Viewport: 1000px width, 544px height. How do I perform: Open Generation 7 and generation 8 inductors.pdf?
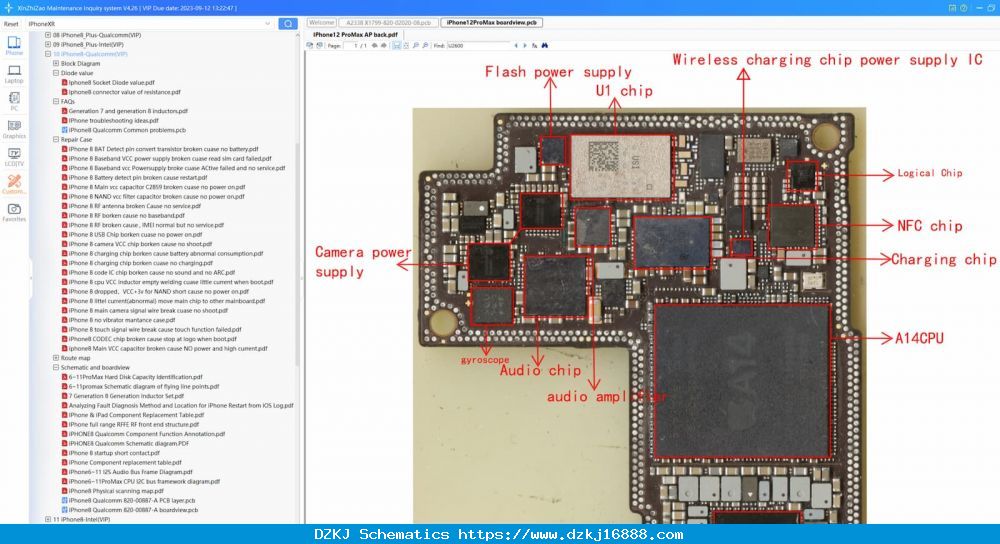(128, 111)
